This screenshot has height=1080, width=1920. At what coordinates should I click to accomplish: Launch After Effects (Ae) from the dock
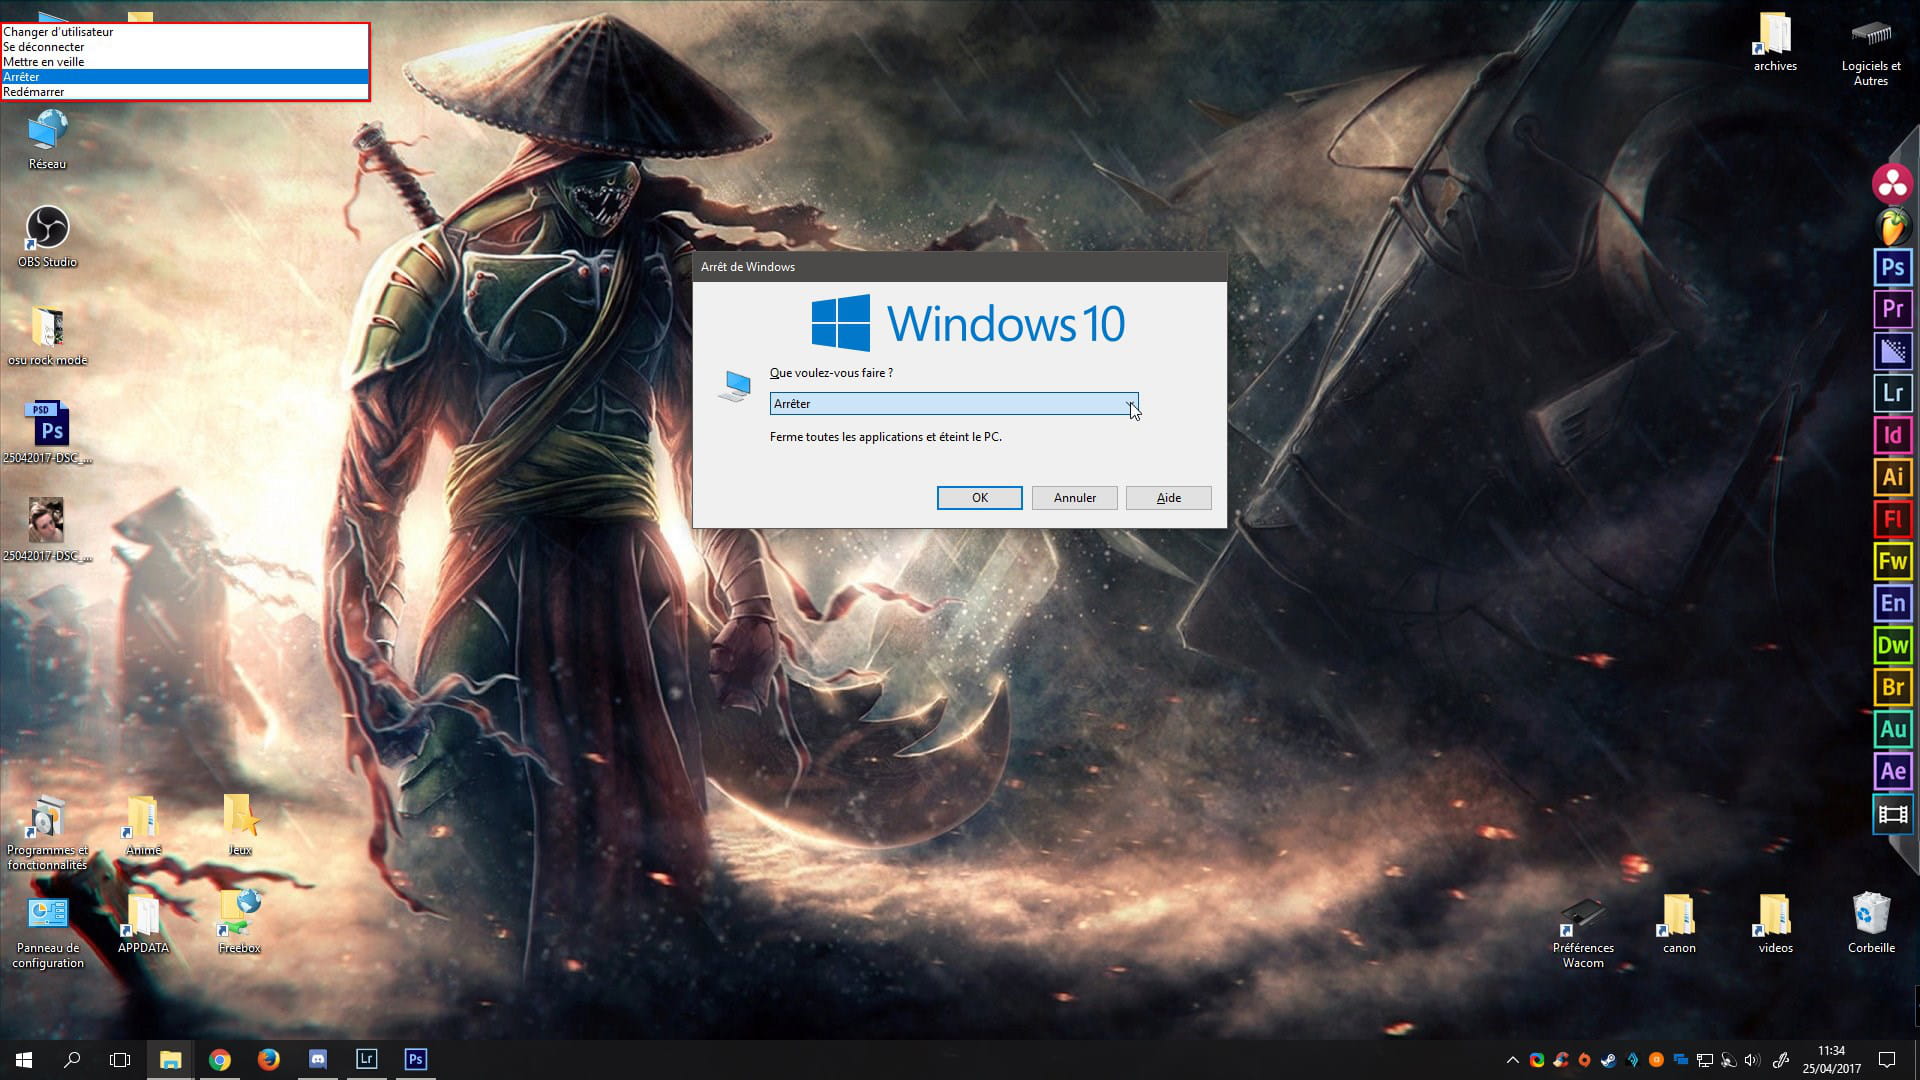(x=1892, y=771)
